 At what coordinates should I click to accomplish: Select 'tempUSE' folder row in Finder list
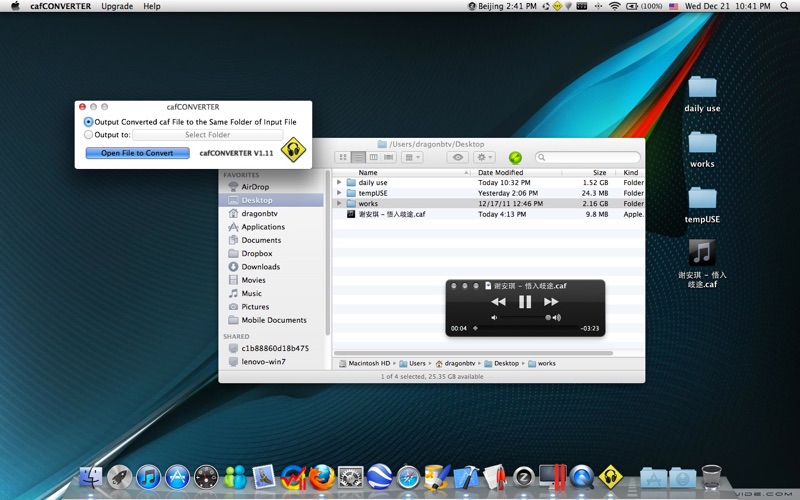[488, 193]
